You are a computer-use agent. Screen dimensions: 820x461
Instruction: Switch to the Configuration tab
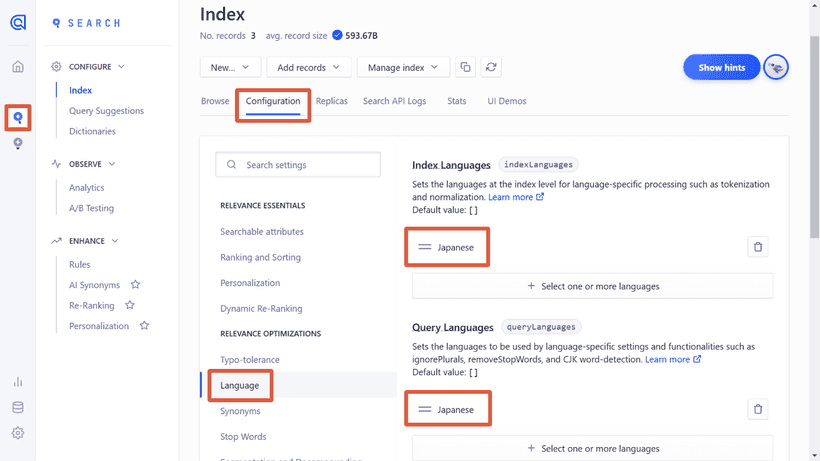click(273, 101)
